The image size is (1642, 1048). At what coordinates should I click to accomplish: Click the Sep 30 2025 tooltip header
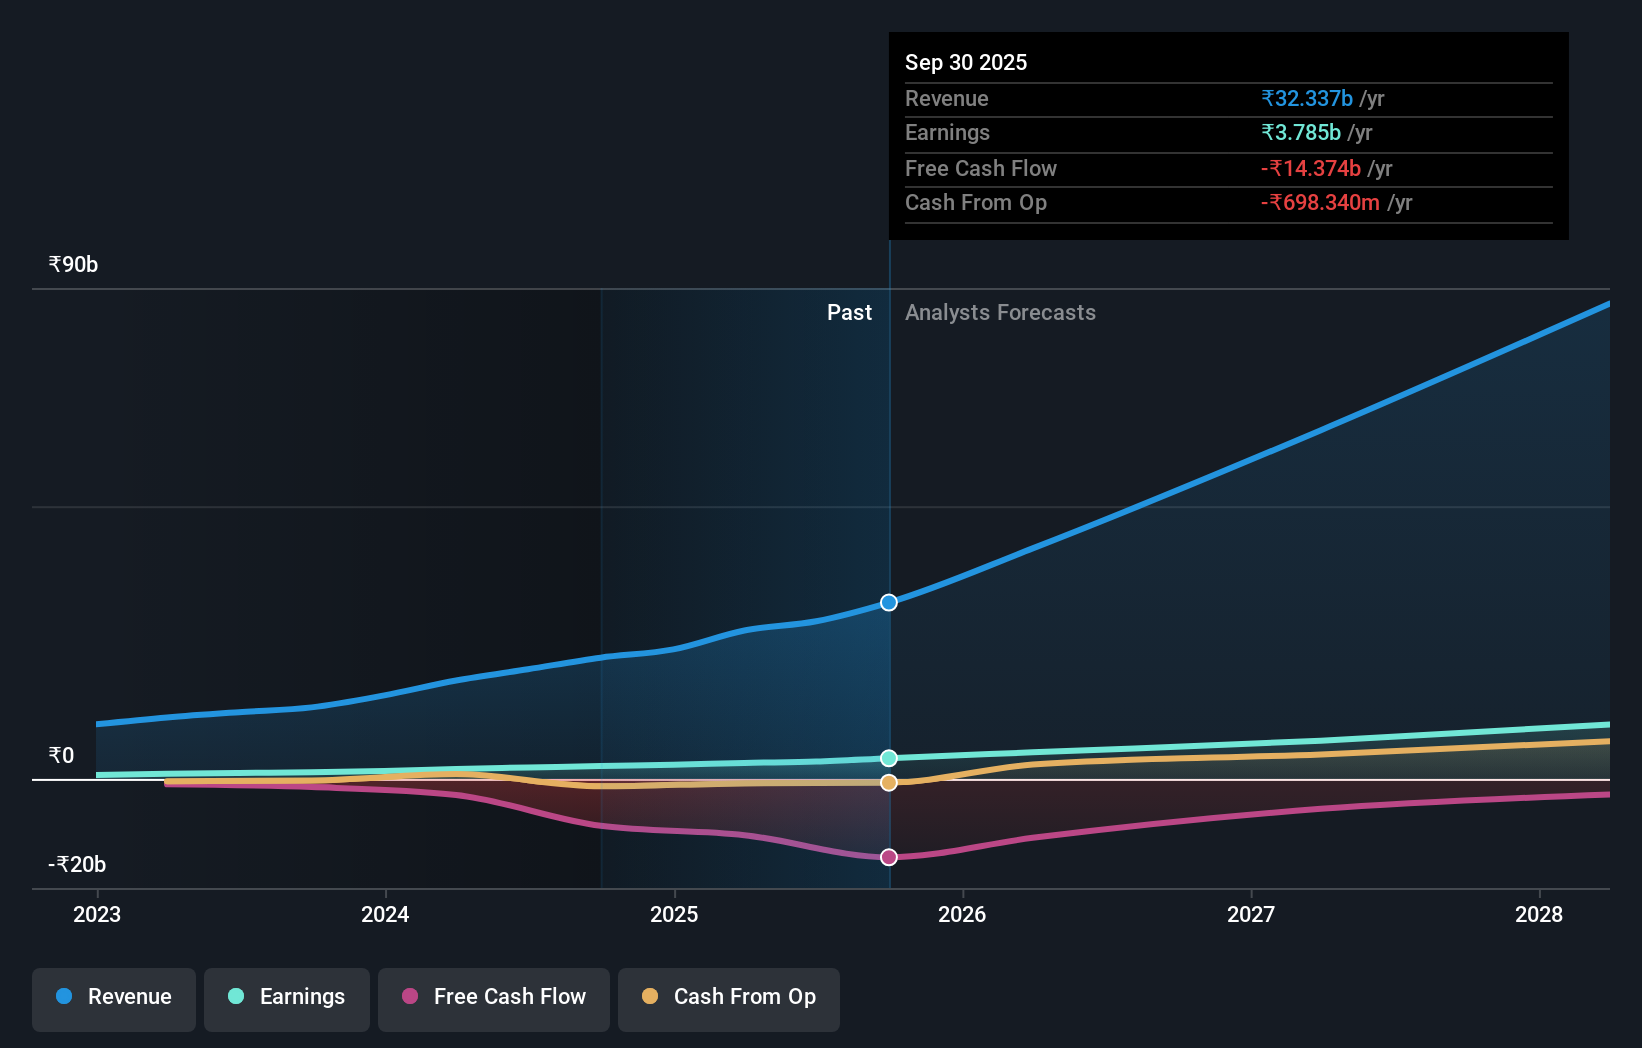(966, 62)
